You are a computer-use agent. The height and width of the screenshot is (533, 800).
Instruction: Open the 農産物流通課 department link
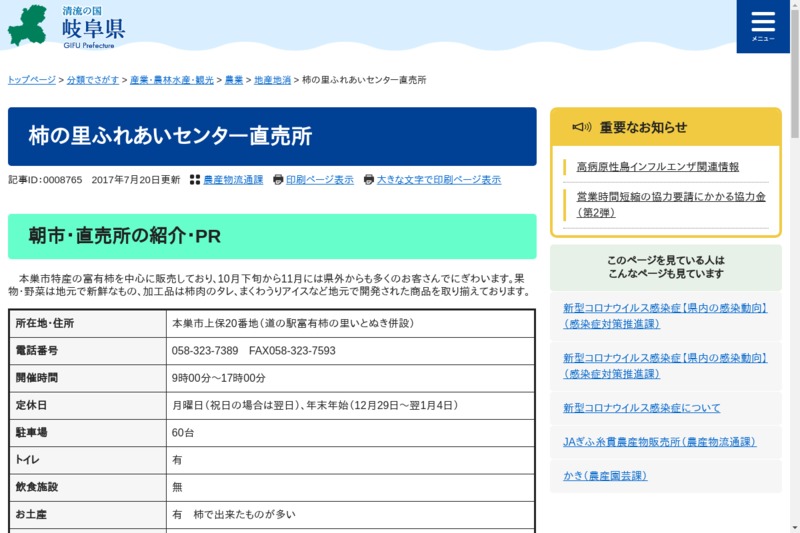click(x=233, y=180)
